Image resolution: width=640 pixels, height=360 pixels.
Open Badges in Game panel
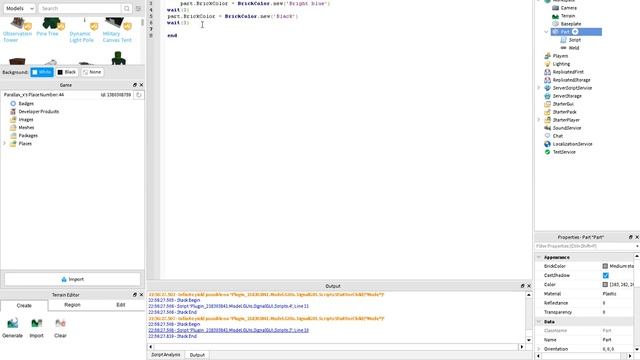click(x=26, y=104)
